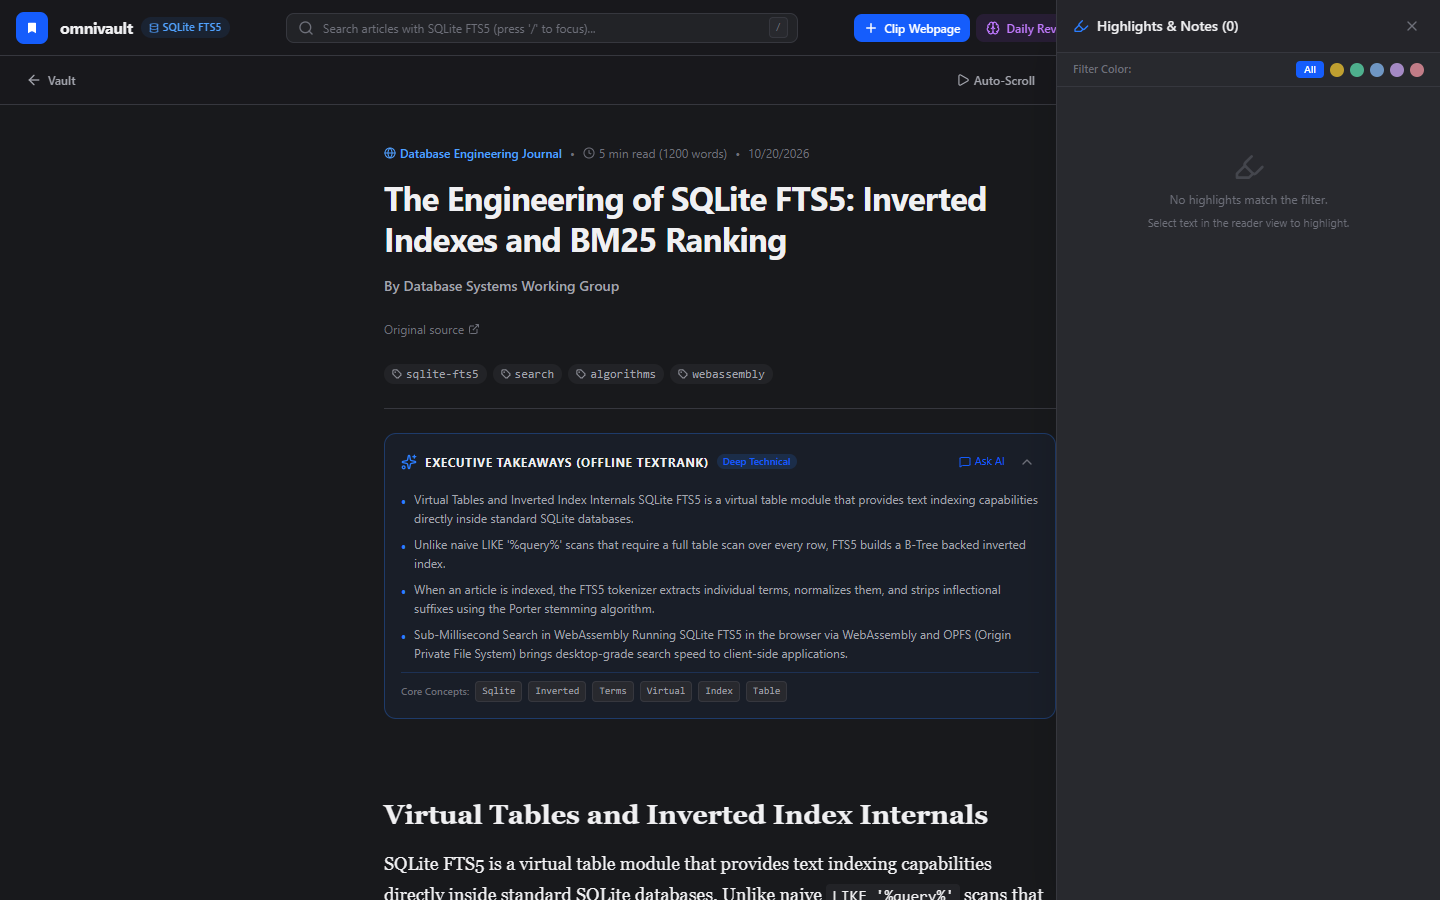
Task: Click the omnivault bookmark logo icon
Action: [x=32, y=28]
